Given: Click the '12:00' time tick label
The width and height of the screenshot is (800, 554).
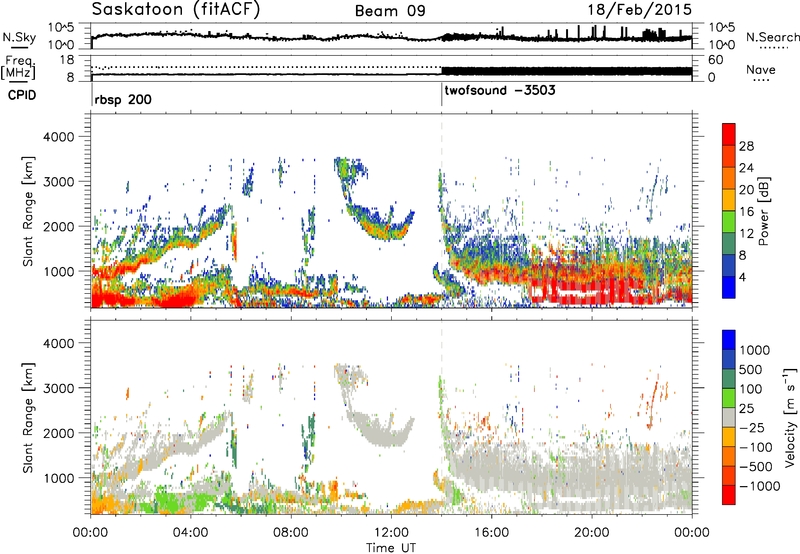Looking at the screenshot, I should pyautogui.click(x=391, y=533).
